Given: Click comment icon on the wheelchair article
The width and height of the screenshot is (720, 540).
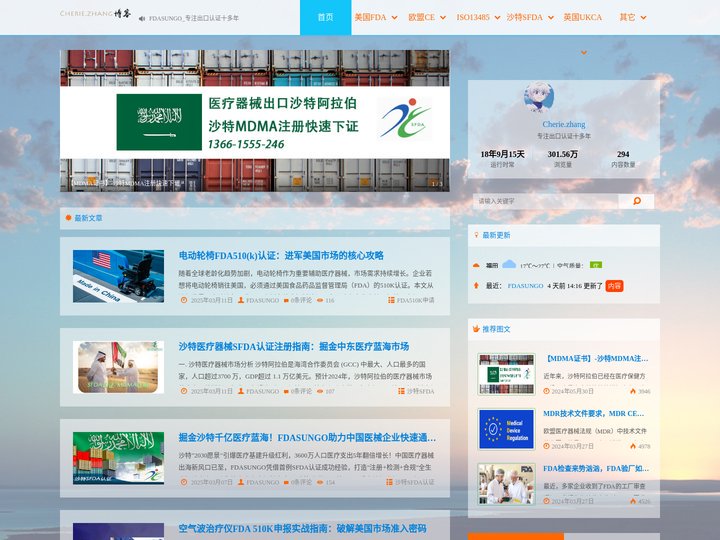Looking at the screenshot, I should 286,300.
